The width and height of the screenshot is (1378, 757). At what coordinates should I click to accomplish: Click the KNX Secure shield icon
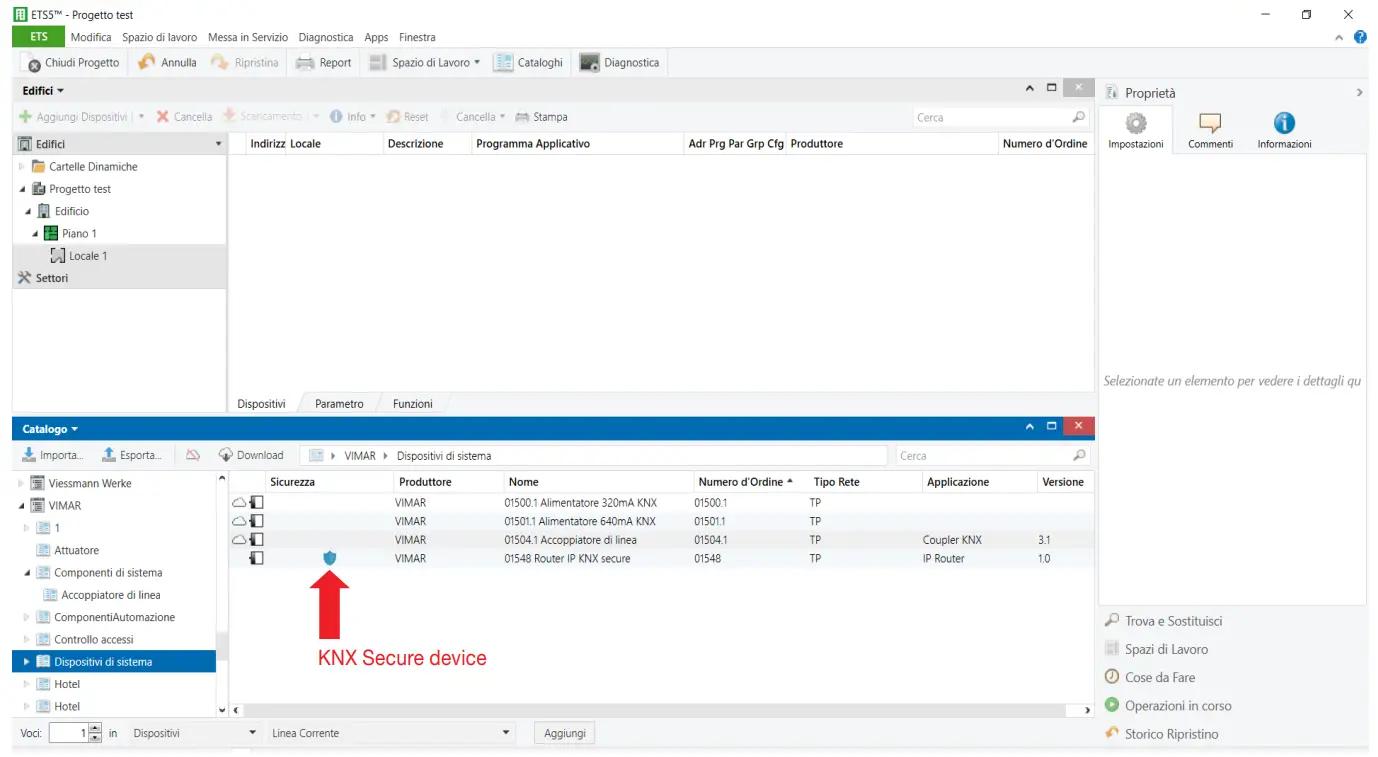(x=330, y=558)
